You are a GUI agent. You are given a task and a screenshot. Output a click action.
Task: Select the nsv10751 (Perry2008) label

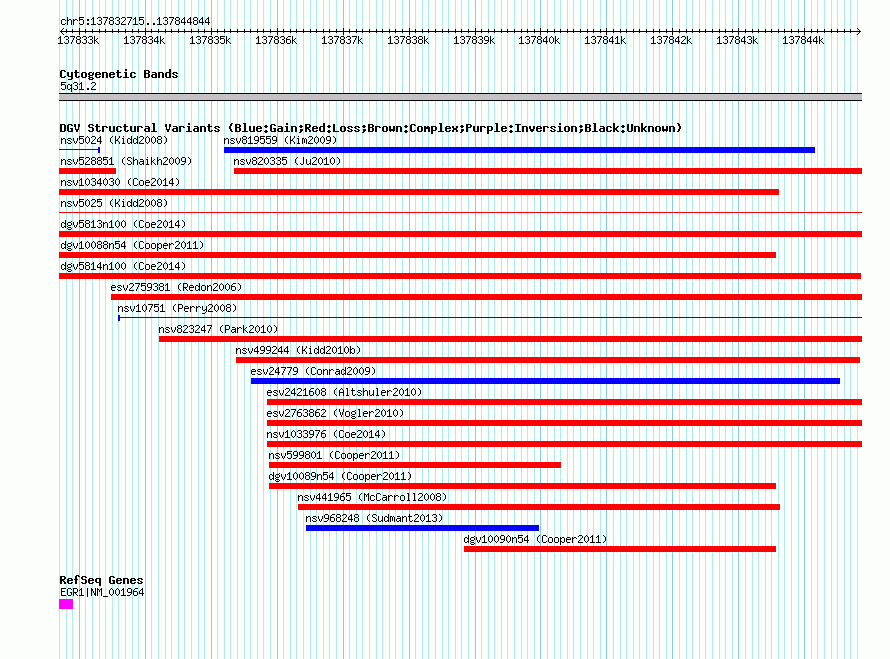(177, 308)
